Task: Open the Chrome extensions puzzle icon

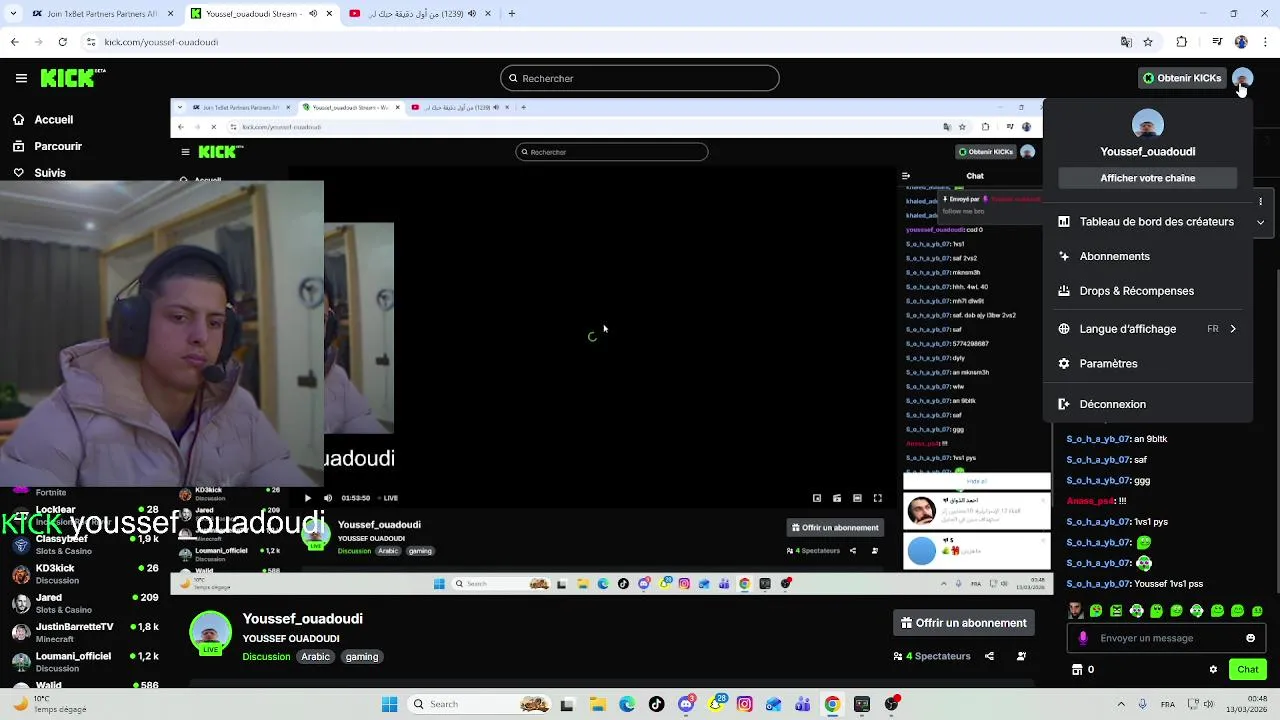Action: (1182, 42)
